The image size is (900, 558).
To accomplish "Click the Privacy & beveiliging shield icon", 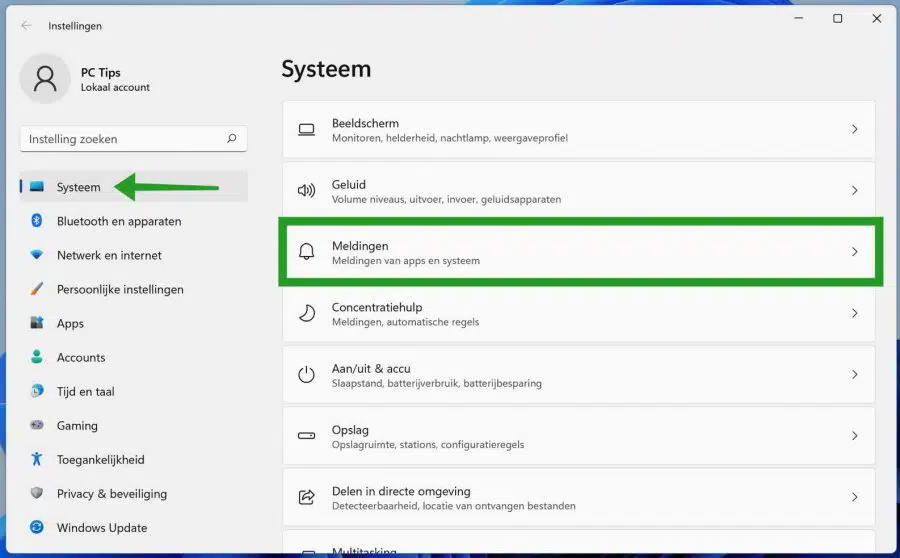I will (x=37, y=493).
